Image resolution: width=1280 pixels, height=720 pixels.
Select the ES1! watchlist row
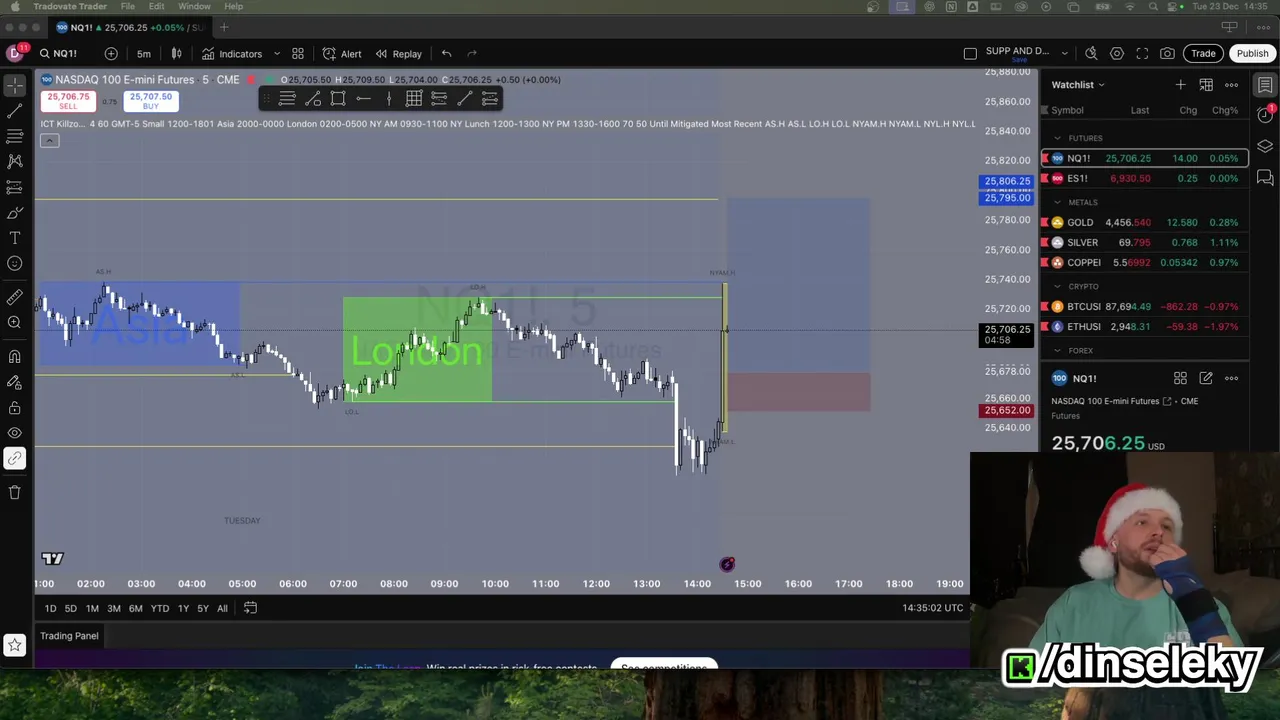[1145, 178]
